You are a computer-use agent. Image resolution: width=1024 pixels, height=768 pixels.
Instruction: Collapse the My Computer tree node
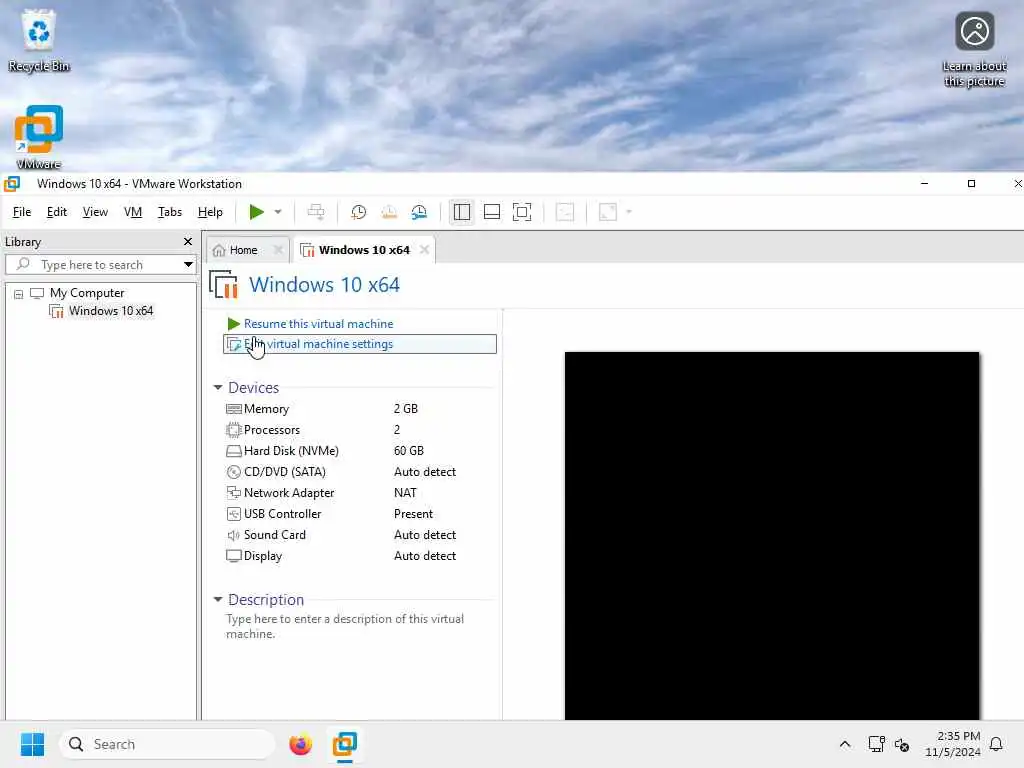pyautogui.click(x=19, y=294)
